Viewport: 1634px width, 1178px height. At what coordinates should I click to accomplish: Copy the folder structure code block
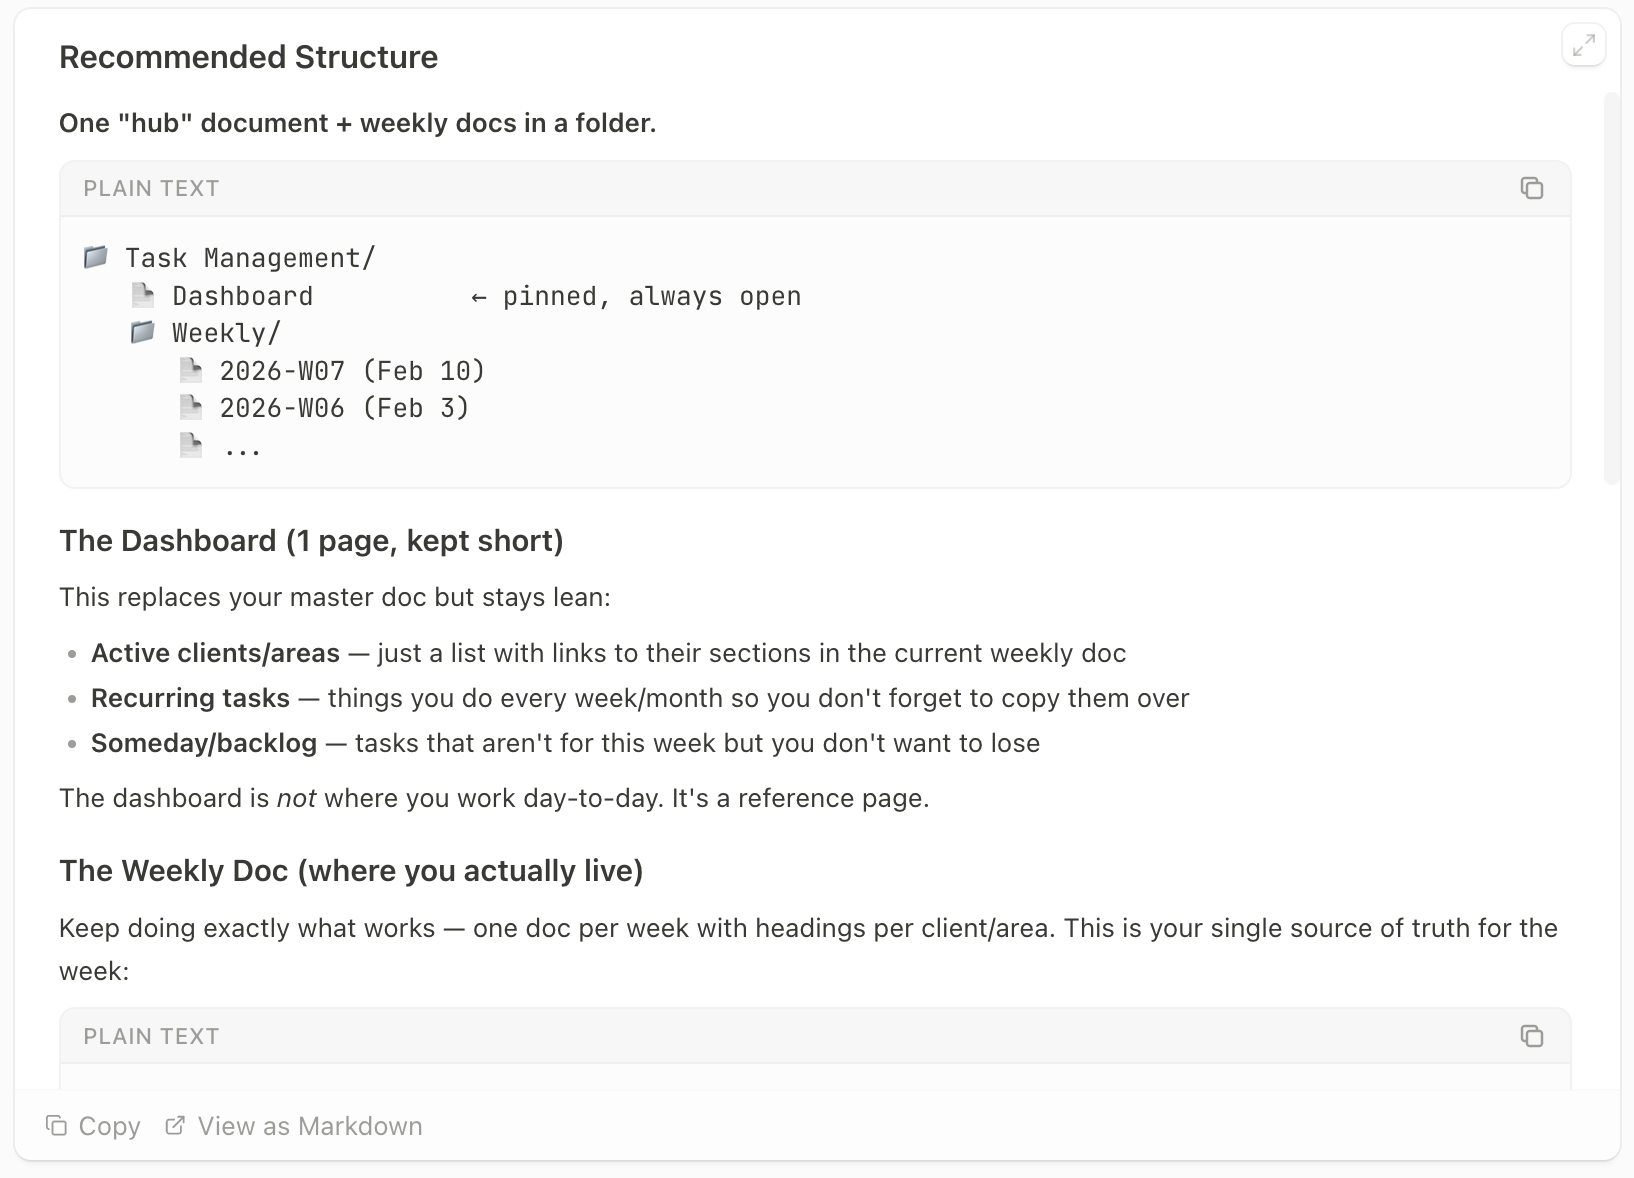tap(1531, 188)
